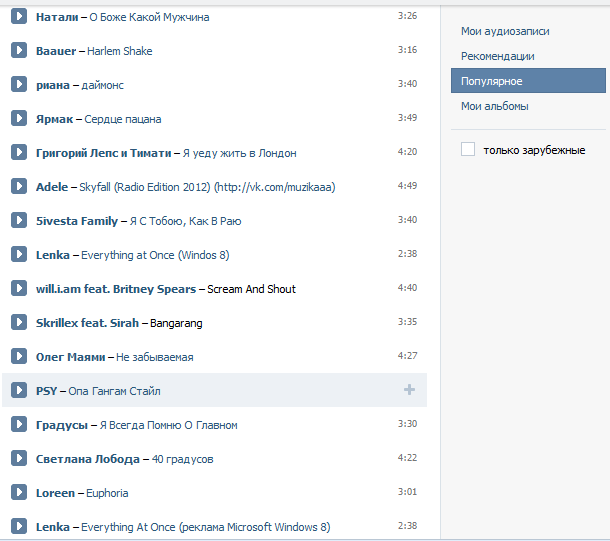
Task: Play Baauer – Harlem Shake track
Action: (19, 50)
